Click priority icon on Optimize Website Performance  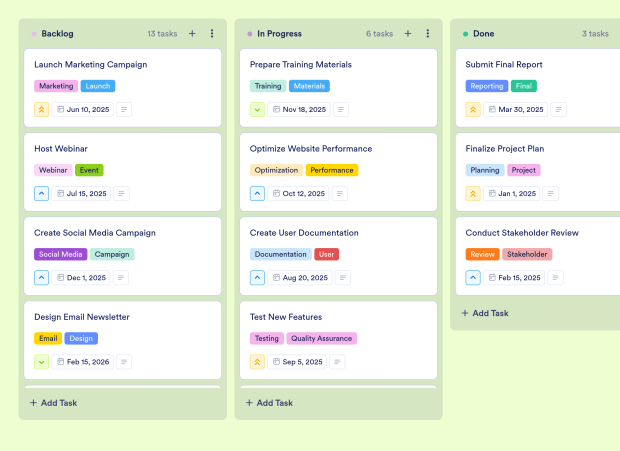tap(257, 194)
